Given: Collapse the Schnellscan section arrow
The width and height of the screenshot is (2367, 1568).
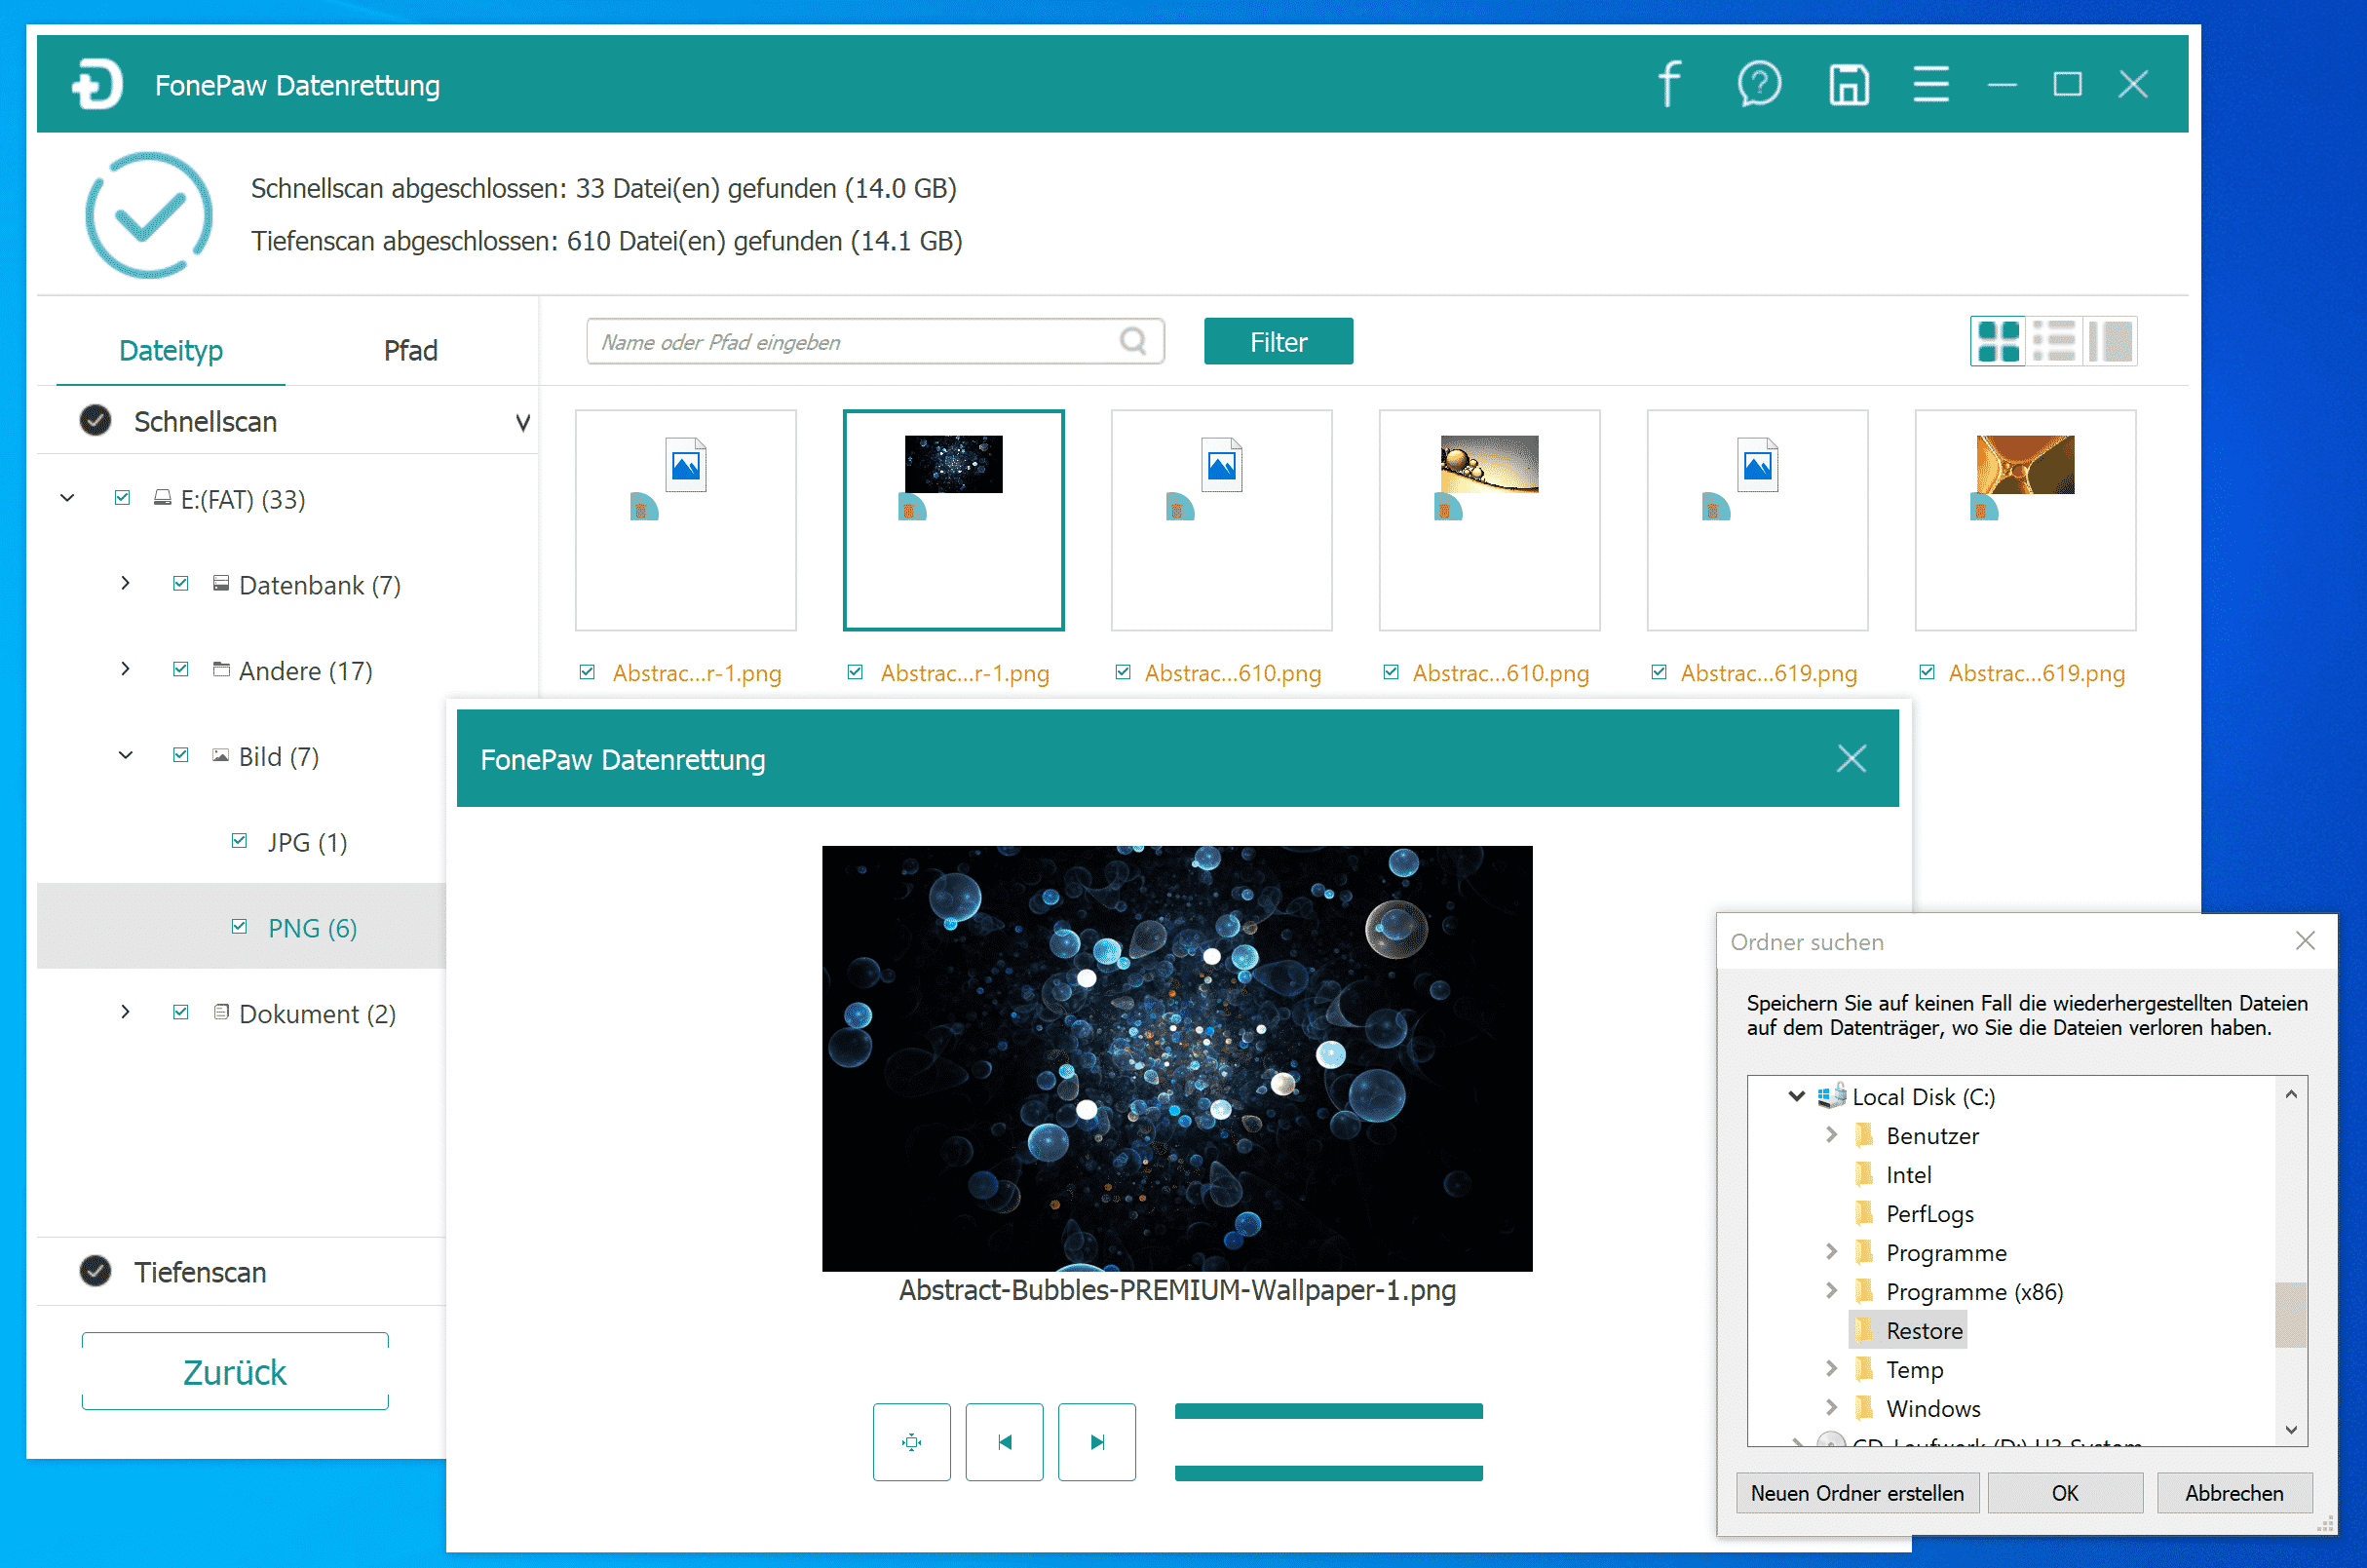Looking at the screenshot, I should 522,422.
